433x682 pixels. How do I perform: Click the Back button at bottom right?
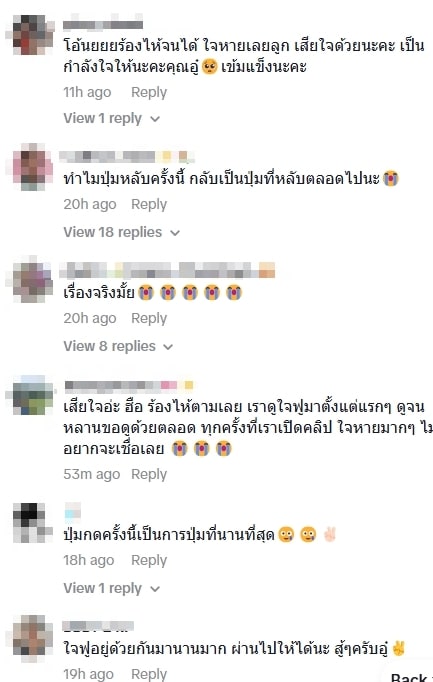tap(409, 677)
